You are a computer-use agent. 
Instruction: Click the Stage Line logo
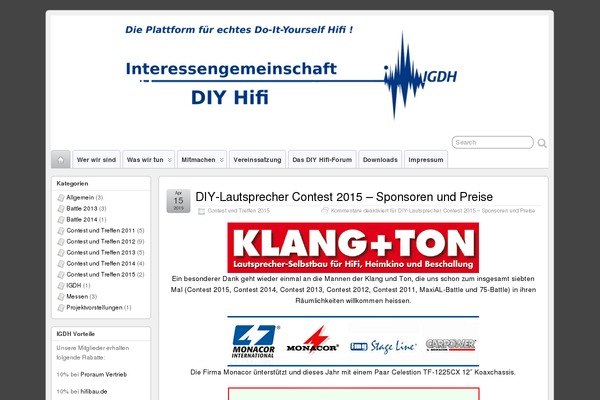click(x=383, y=346)
